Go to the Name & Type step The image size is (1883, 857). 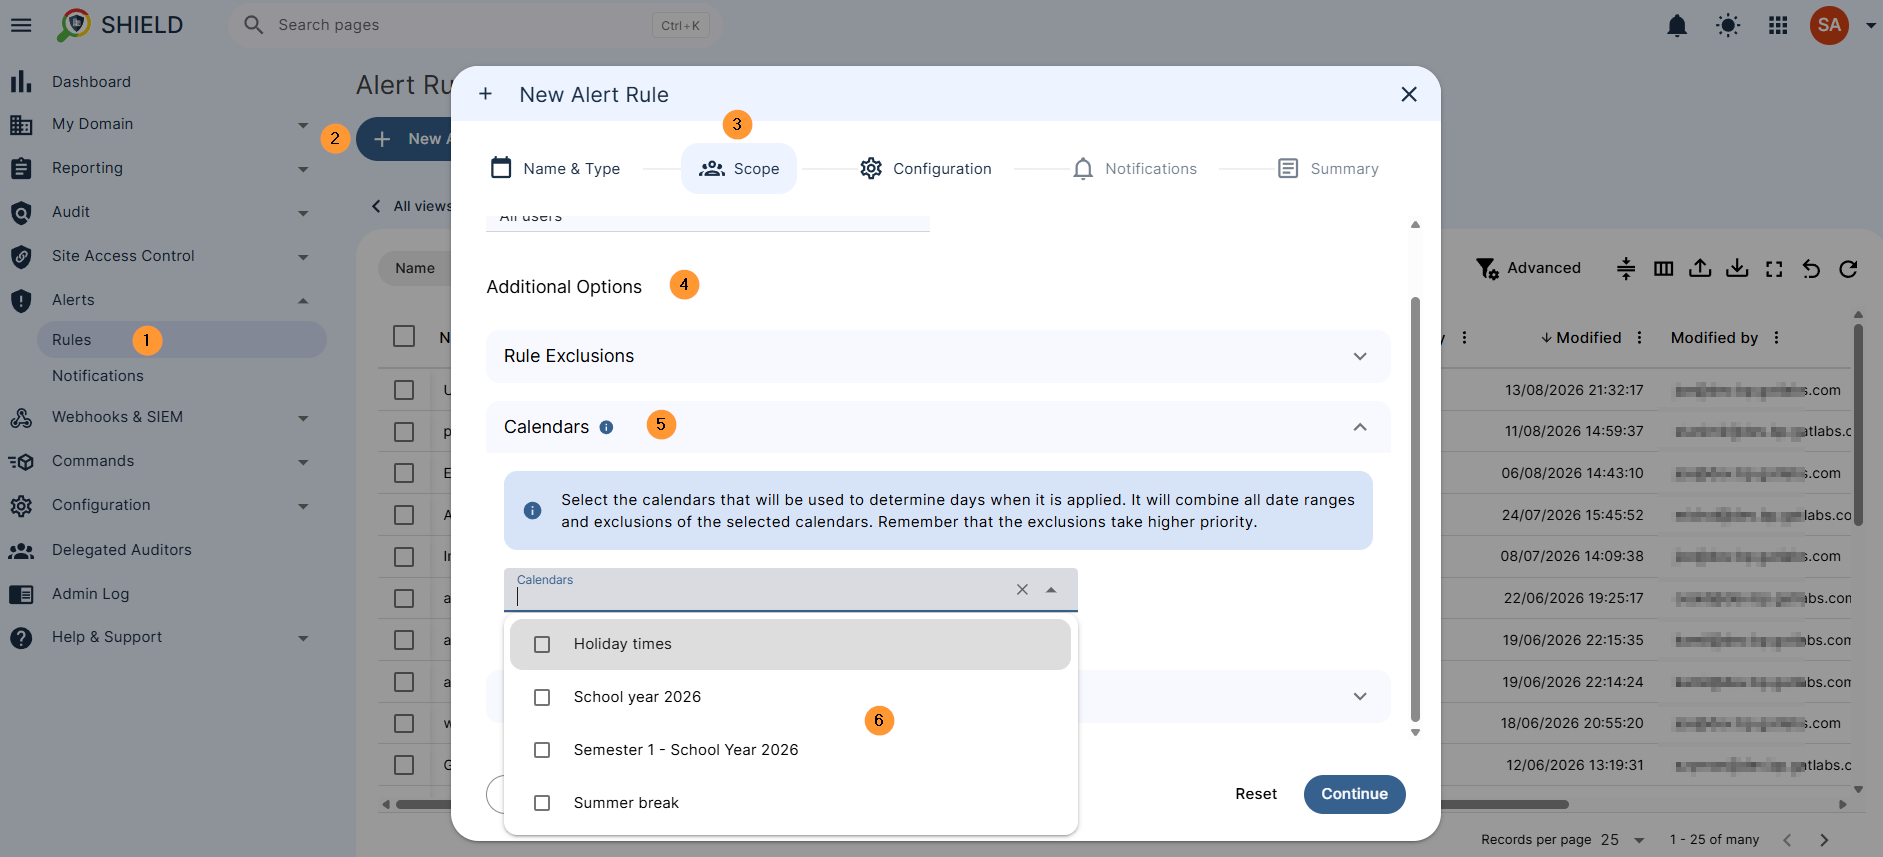click(556, 168)
